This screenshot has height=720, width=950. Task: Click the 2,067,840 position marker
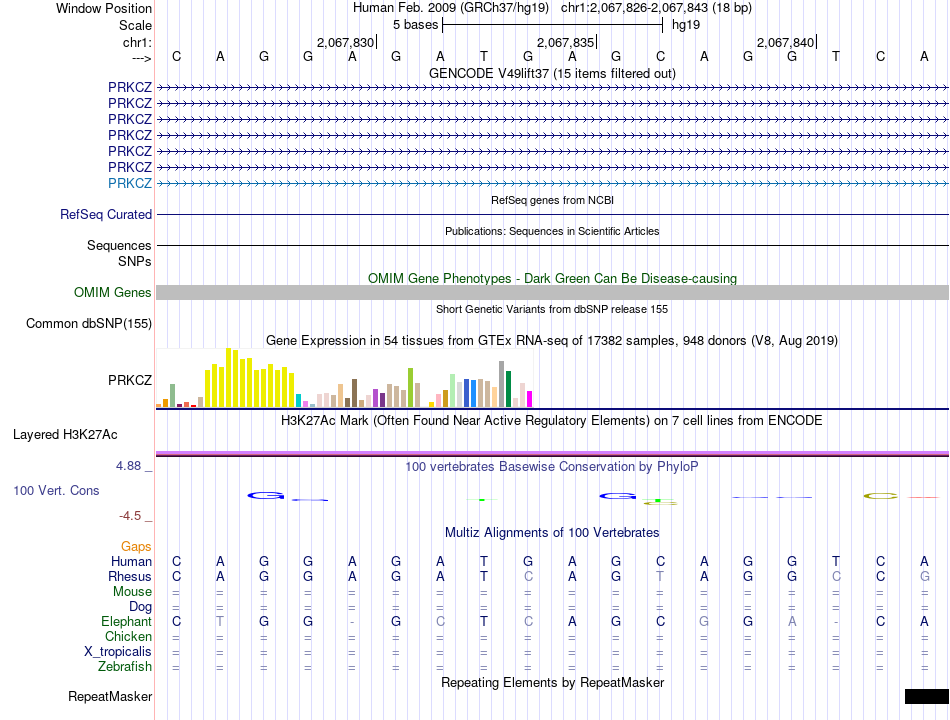[x=786, y=42]
